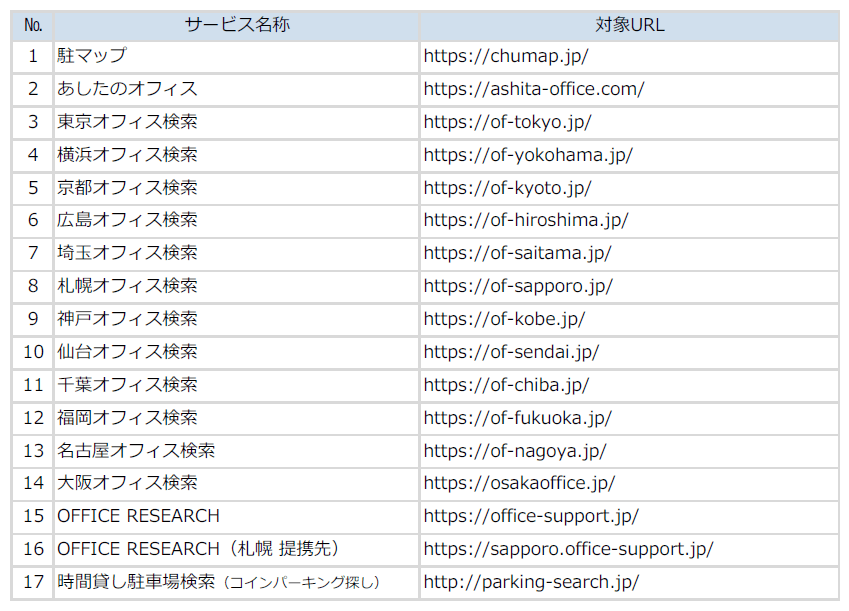
Task: Click the https://of-nagoya.jp/ URL
Action: coord(515,451)
